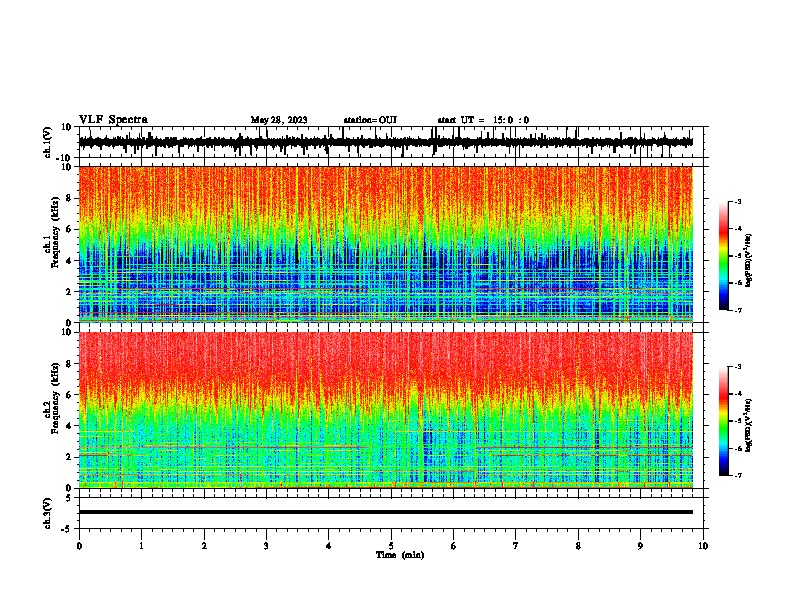Click the flat black ch.3 voltage trace

pyautogui.click(x=385, y=512)
